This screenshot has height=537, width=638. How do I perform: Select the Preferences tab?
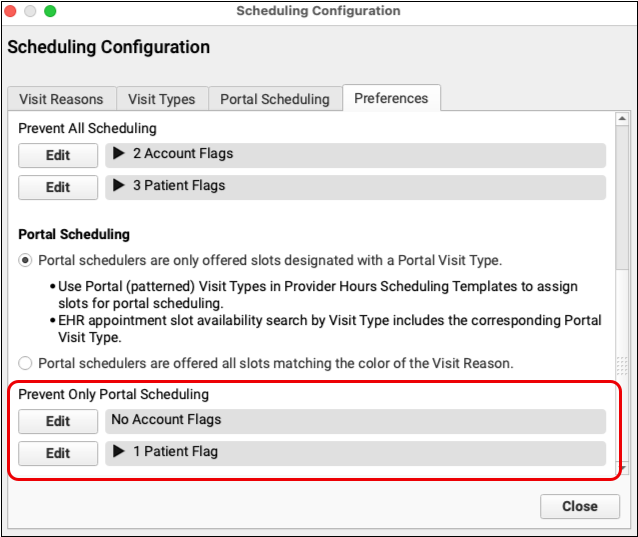(x=391, y=98)
